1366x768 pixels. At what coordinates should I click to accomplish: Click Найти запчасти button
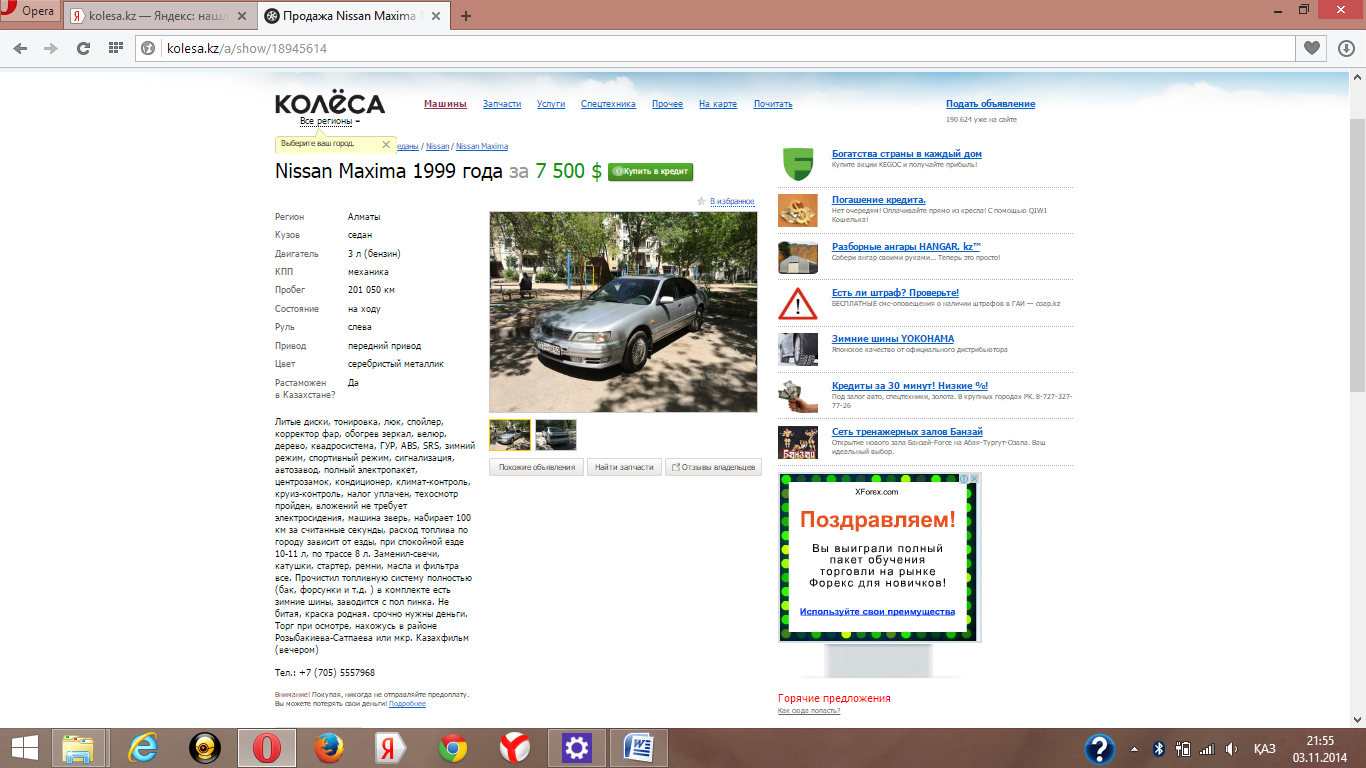(624, 467)
